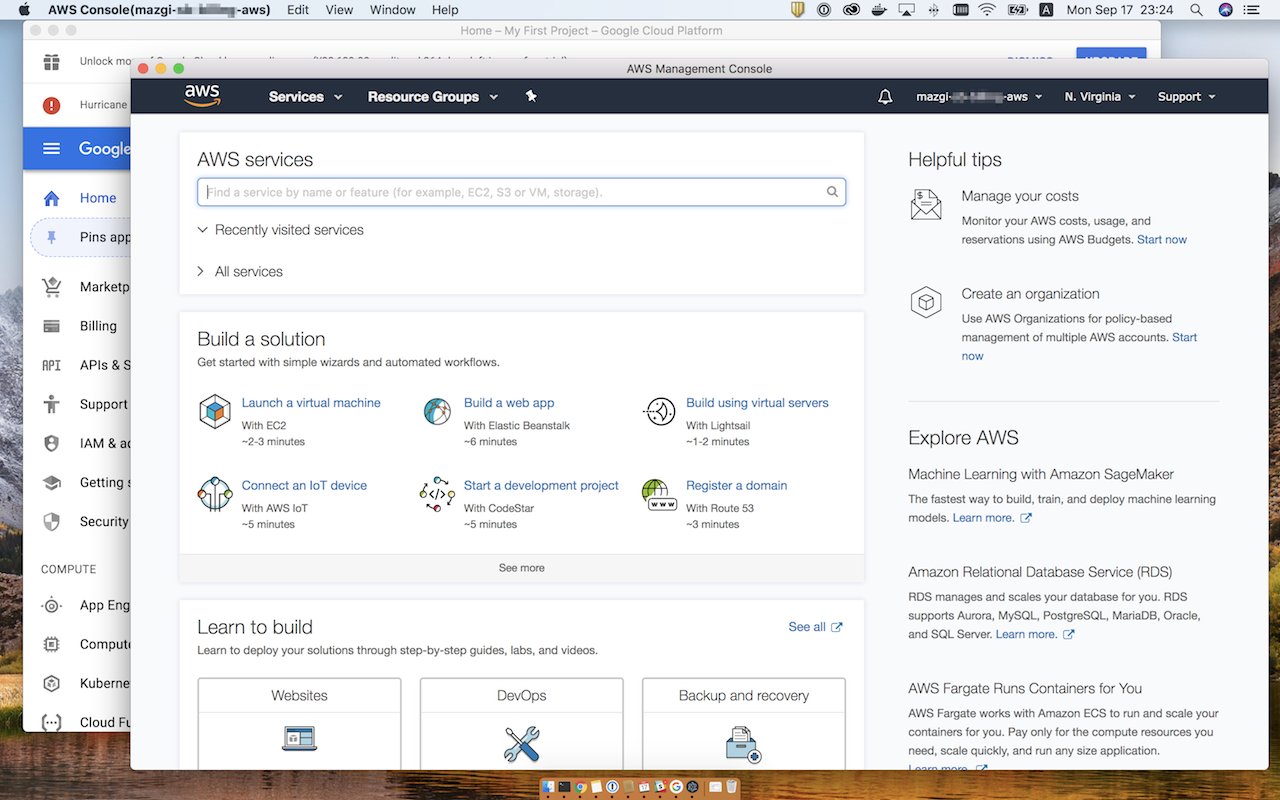1280x800 pixels.
Task: Click the pin favorites icon in navbar
Action: pos(531,96)
